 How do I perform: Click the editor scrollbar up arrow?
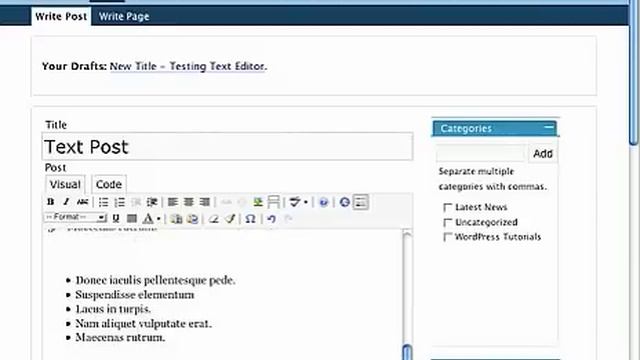[407, 234]
